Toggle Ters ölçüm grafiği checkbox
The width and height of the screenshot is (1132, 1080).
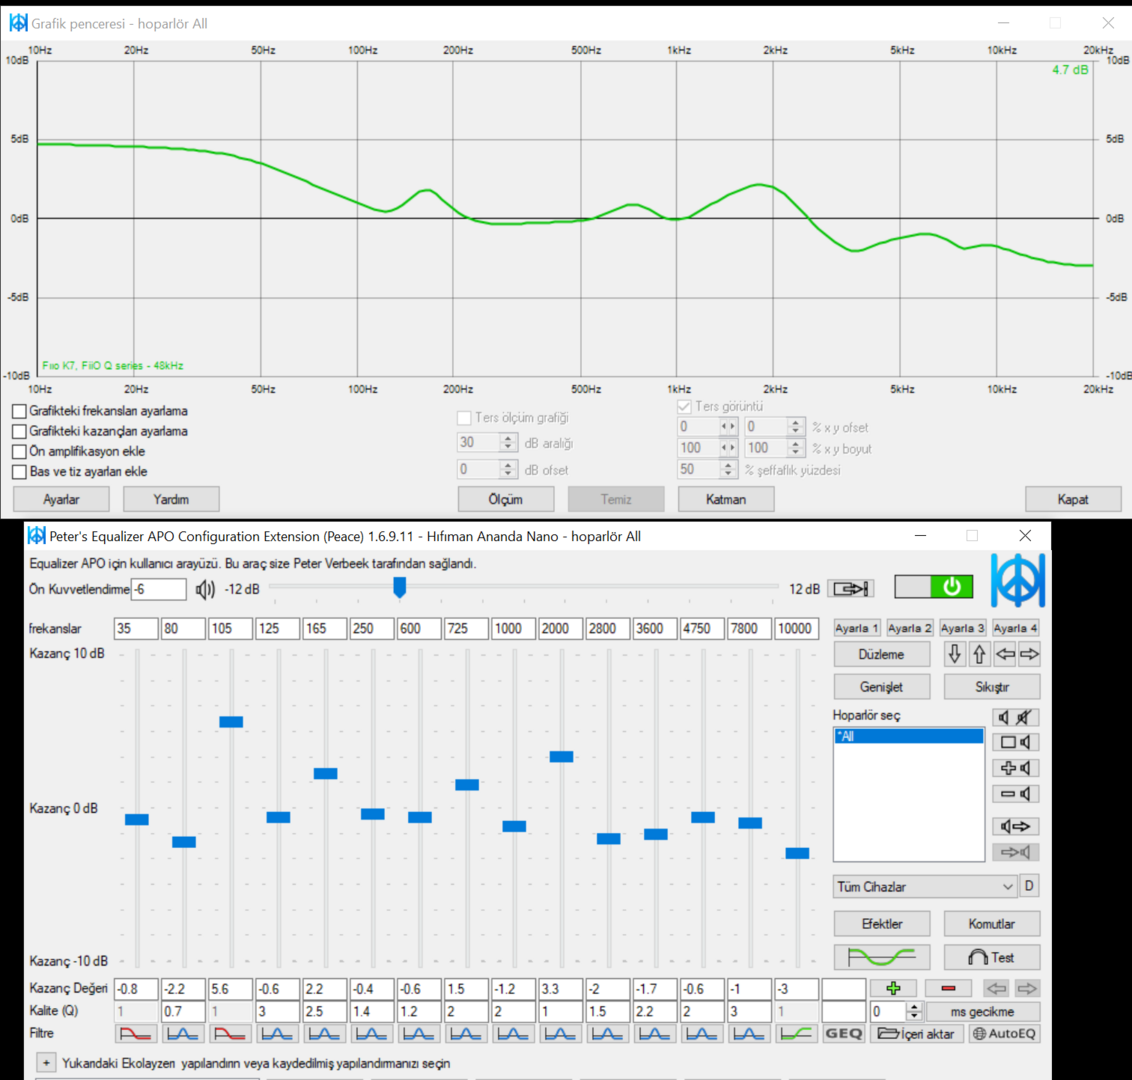[464, 418]
